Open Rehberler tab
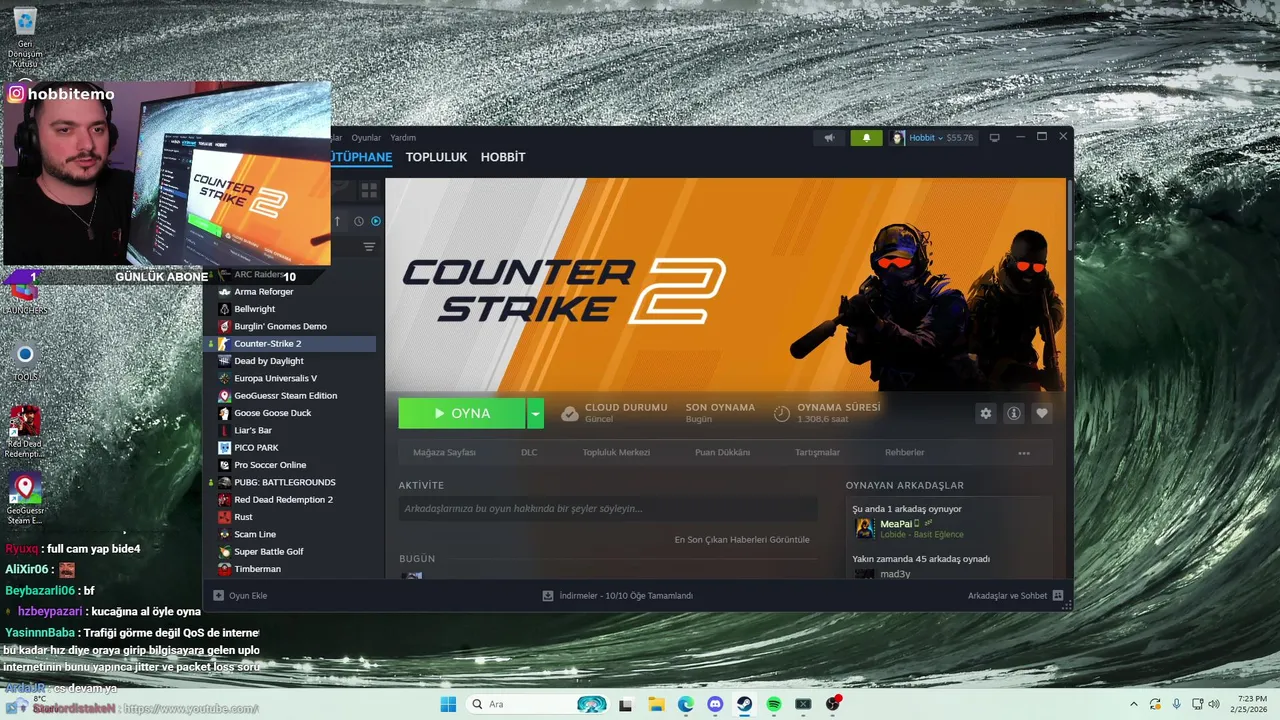Image resolution: width=1280 pixels, height=720 pixels. coord(904,453)
